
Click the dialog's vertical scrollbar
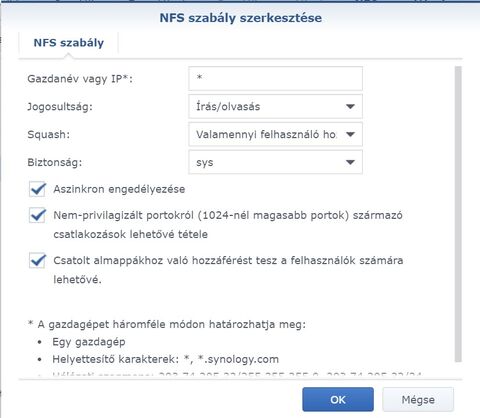(458, 214)
